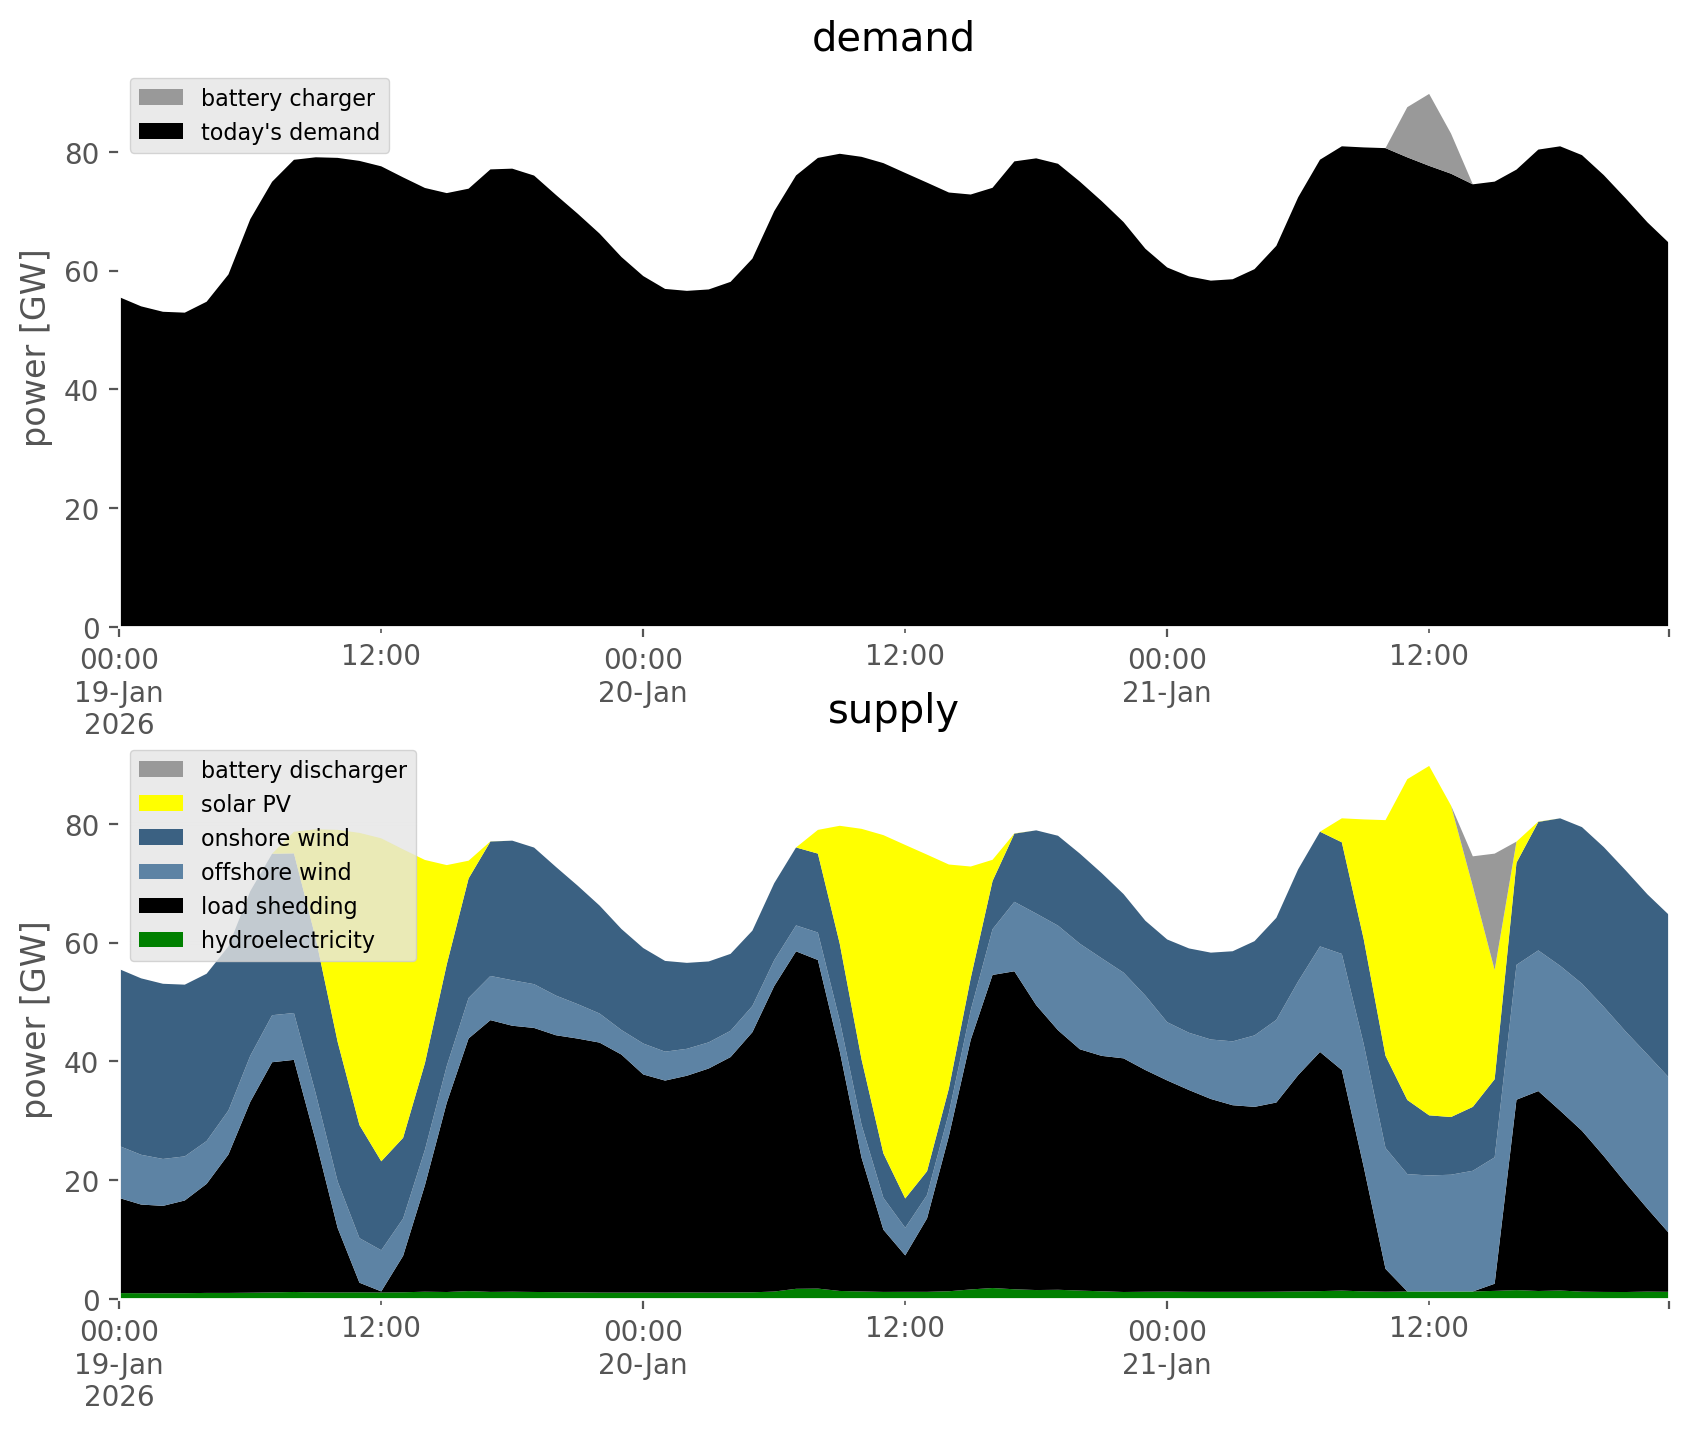Click the battery charger gray legend swatch
Viewport: 1688px width, 1431px height.
pos(161,98)
